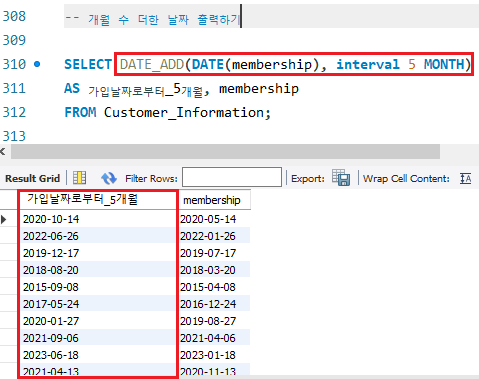Select cell 2023-06-18
The height and width of the screenshot is (379, 479).
97,355
